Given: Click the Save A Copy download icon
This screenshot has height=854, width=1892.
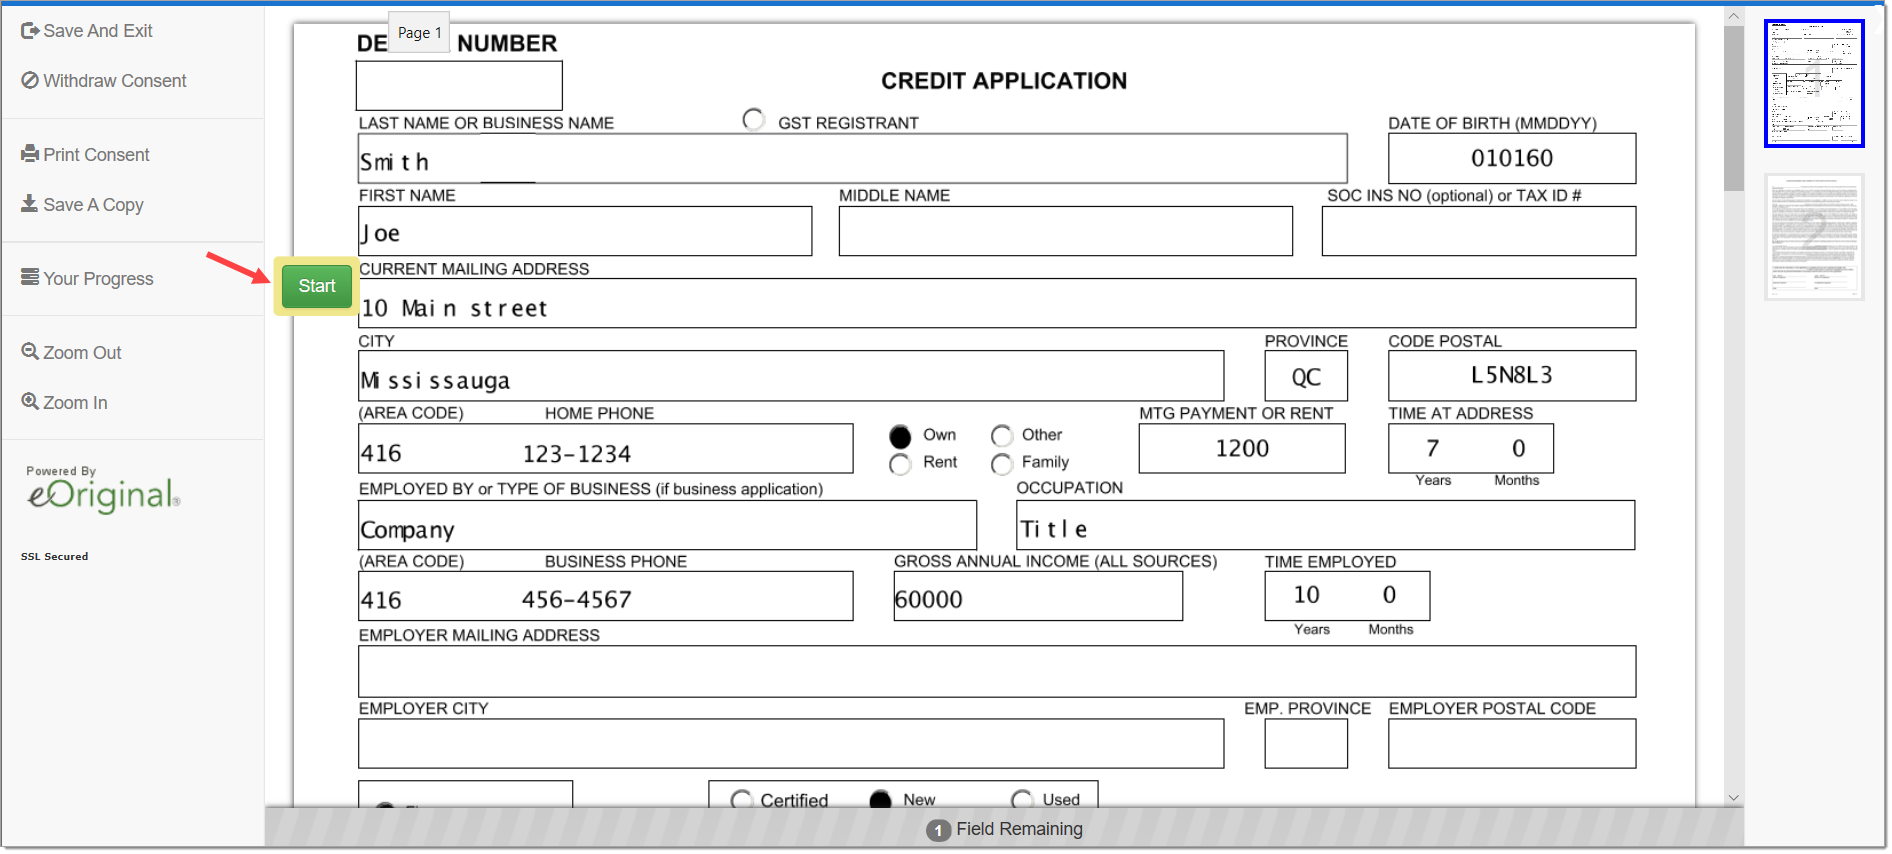Looking at the screenshot, I should [30, 204].
